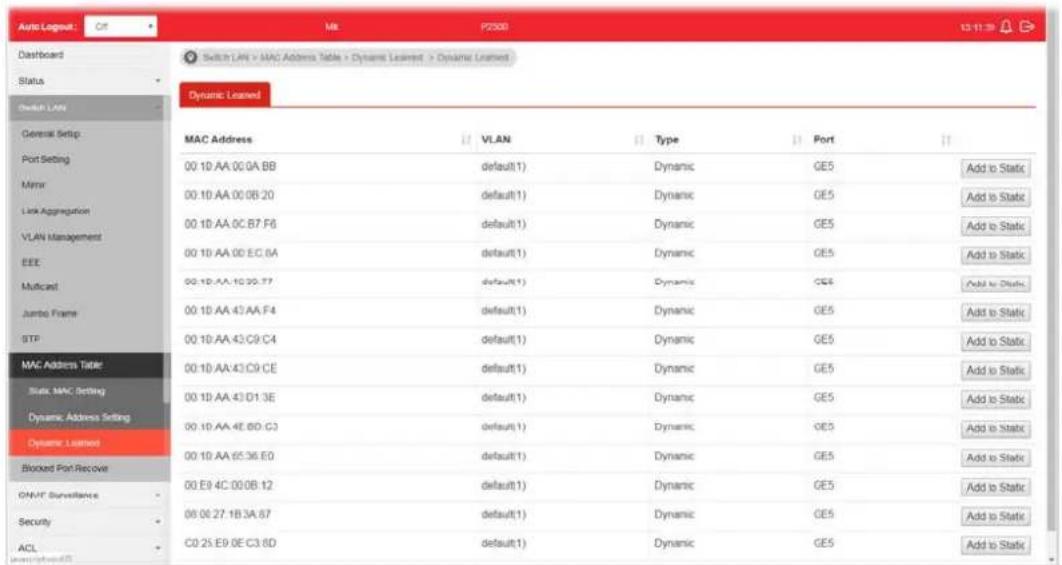Expand the Status menu
This screenshot has width=1062, height=565.
[89, 81]
